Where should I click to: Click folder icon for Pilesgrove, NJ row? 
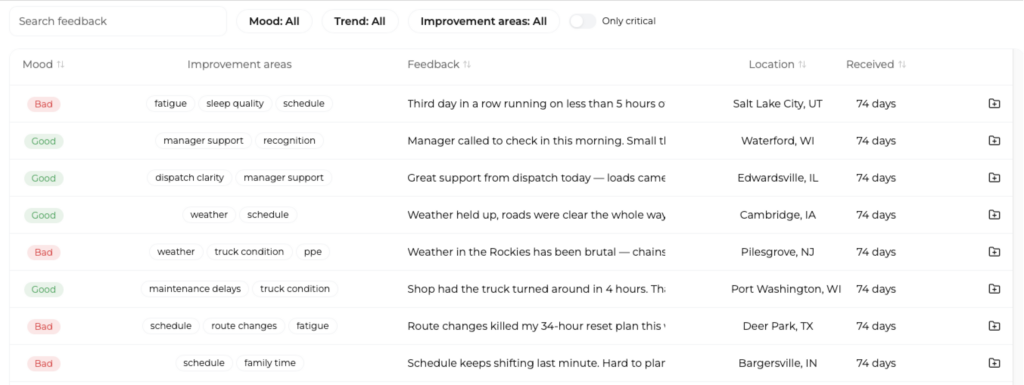pos(994,252)
